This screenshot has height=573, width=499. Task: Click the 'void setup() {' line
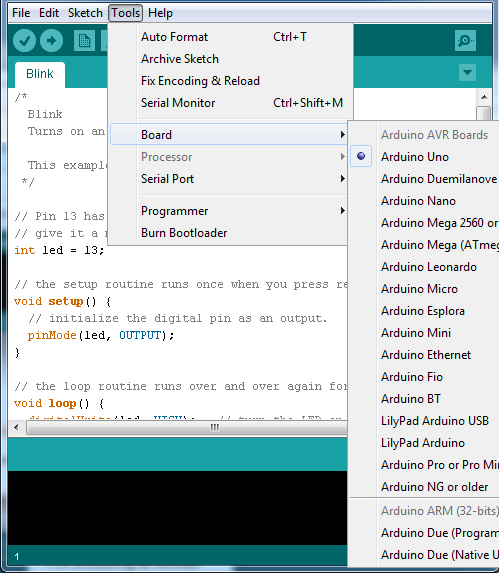62,301
